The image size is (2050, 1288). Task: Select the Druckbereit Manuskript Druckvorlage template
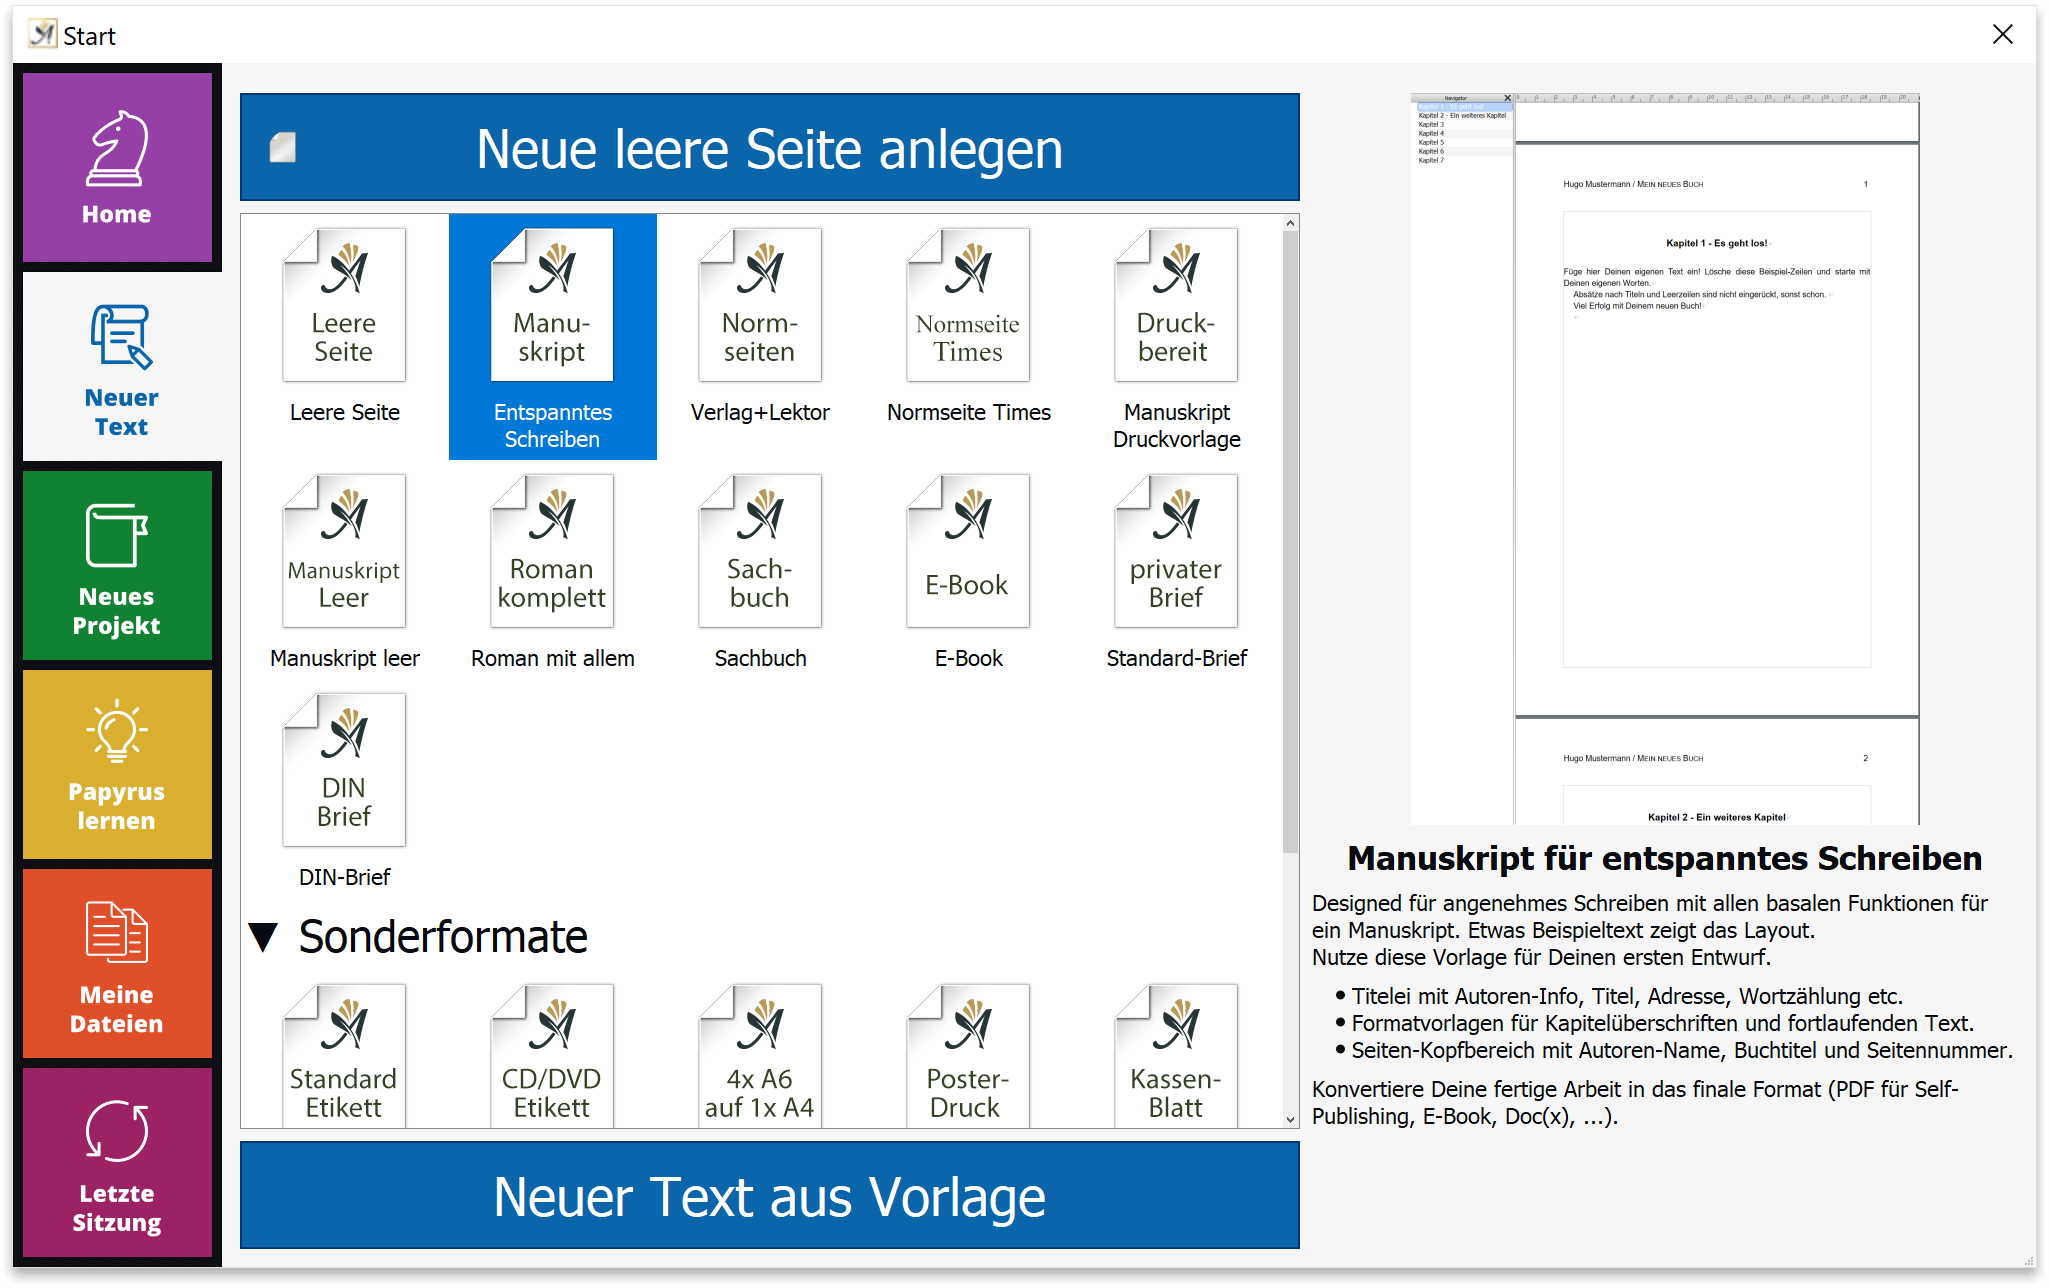tap(1176, 305)
